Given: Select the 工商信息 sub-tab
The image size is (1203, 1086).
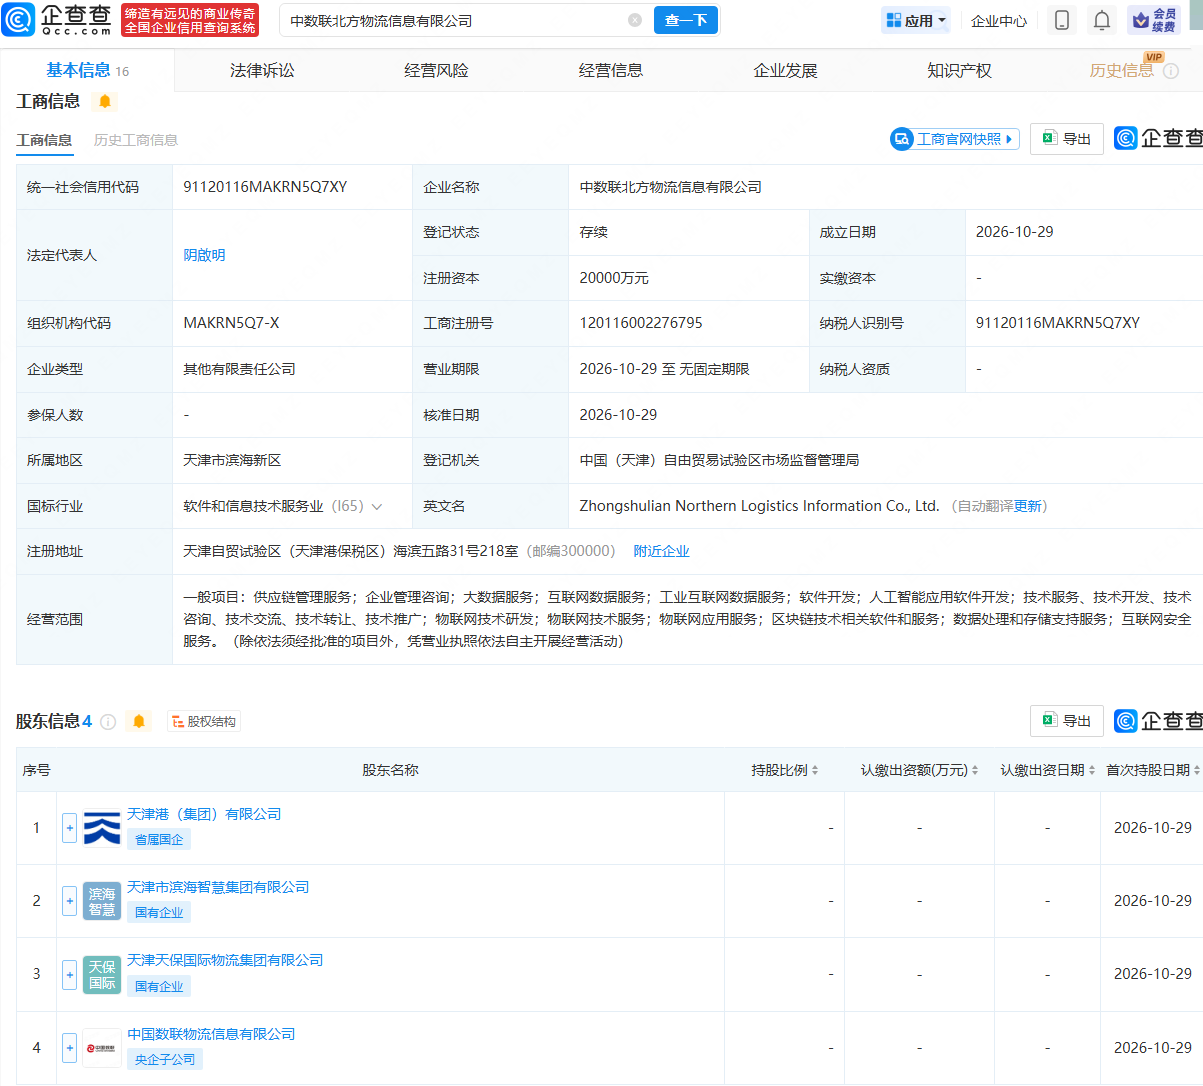Looking at the screenshot, I should tap(44, 140).
